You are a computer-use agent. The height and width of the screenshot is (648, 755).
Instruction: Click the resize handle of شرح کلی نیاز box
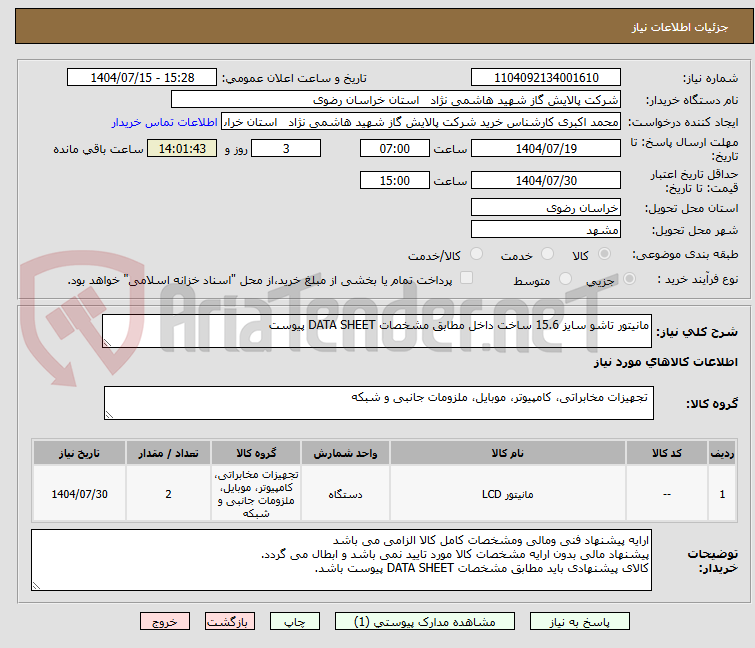click(x=107, y=343)
